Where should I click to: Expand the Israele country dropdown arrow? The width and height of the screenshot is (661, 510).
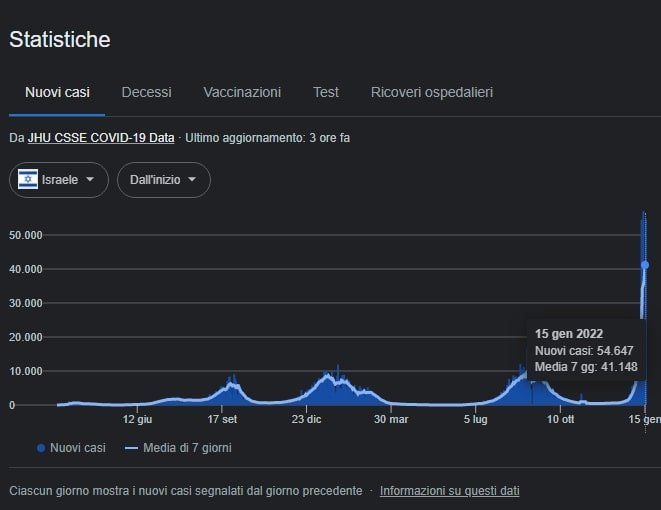tap(90, 179)
